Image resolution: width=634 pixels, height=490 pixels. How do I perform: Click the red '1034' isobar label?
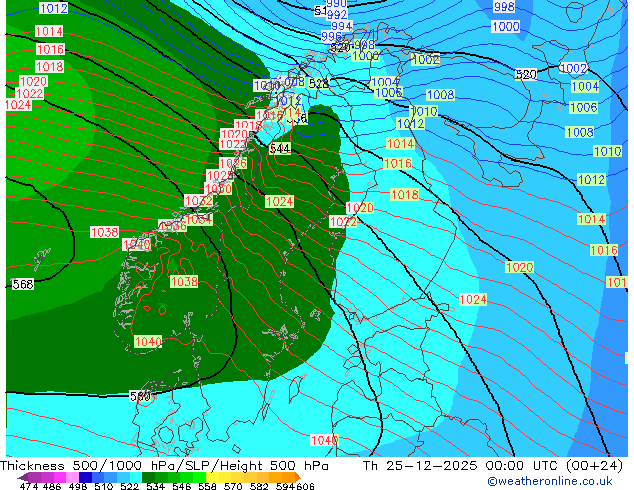(199, 220)
